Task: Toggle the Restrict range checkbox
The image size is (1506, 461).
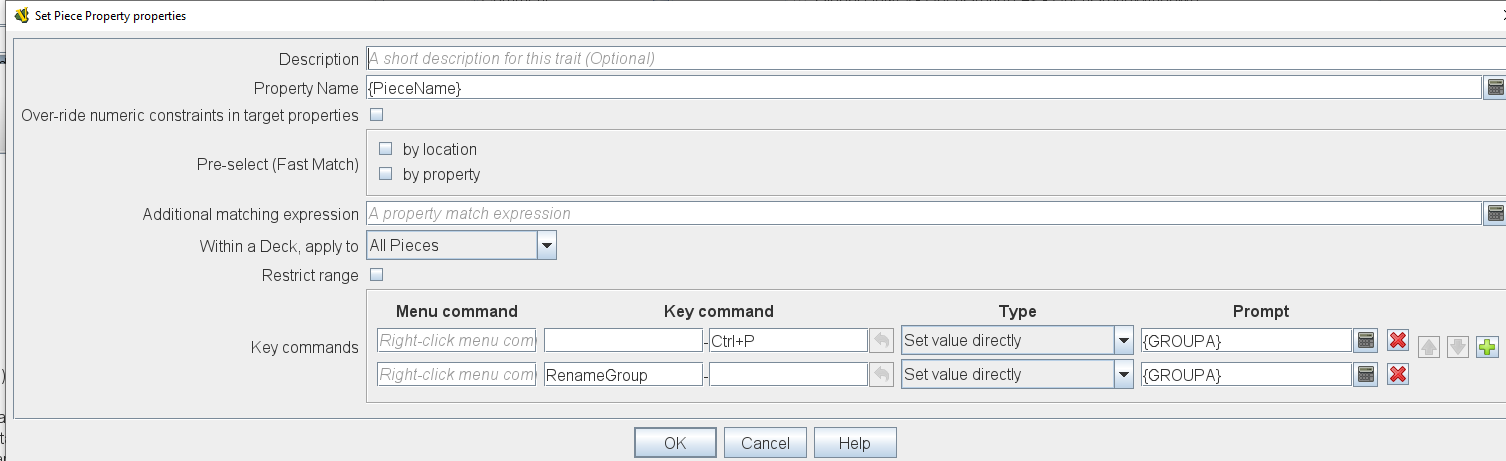Action: click(x=377, y=275)
